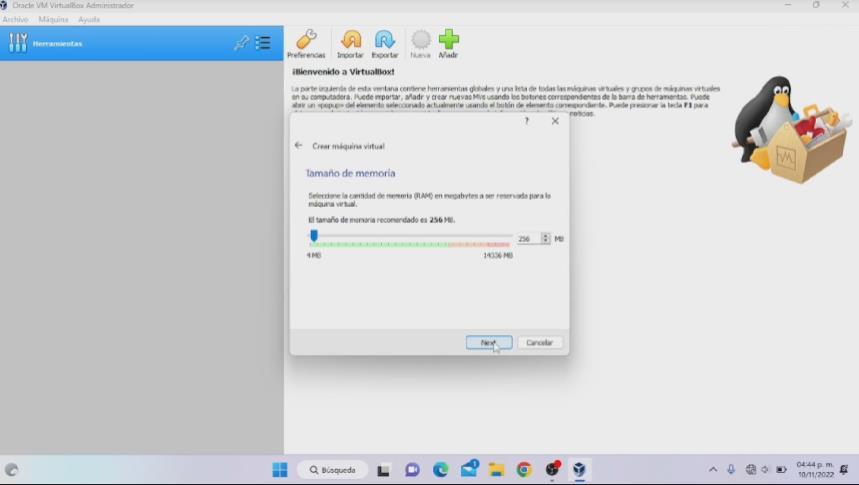The width and height of the screenshot is (859, 485).
Task: Click the Exportar appliance icon
Action: click(x=385, y=44)
